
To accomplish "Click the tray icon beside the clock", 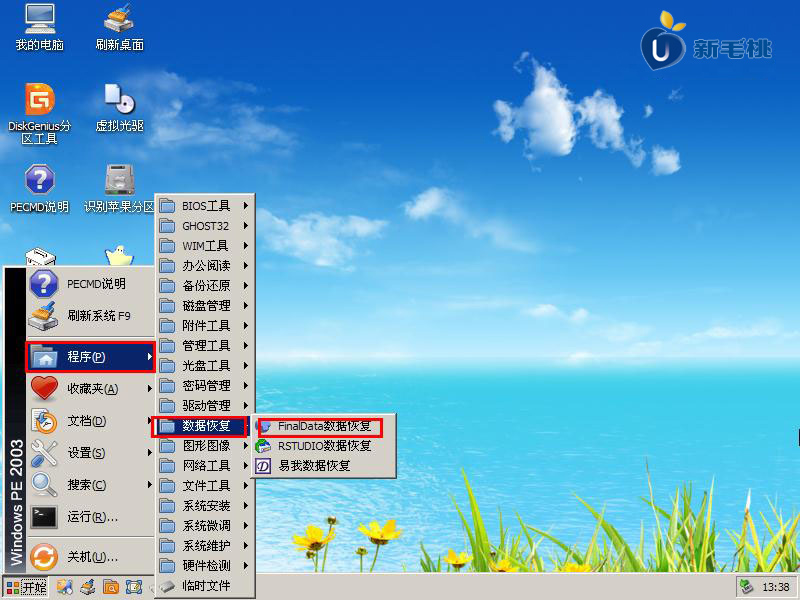I will (745, 587).
